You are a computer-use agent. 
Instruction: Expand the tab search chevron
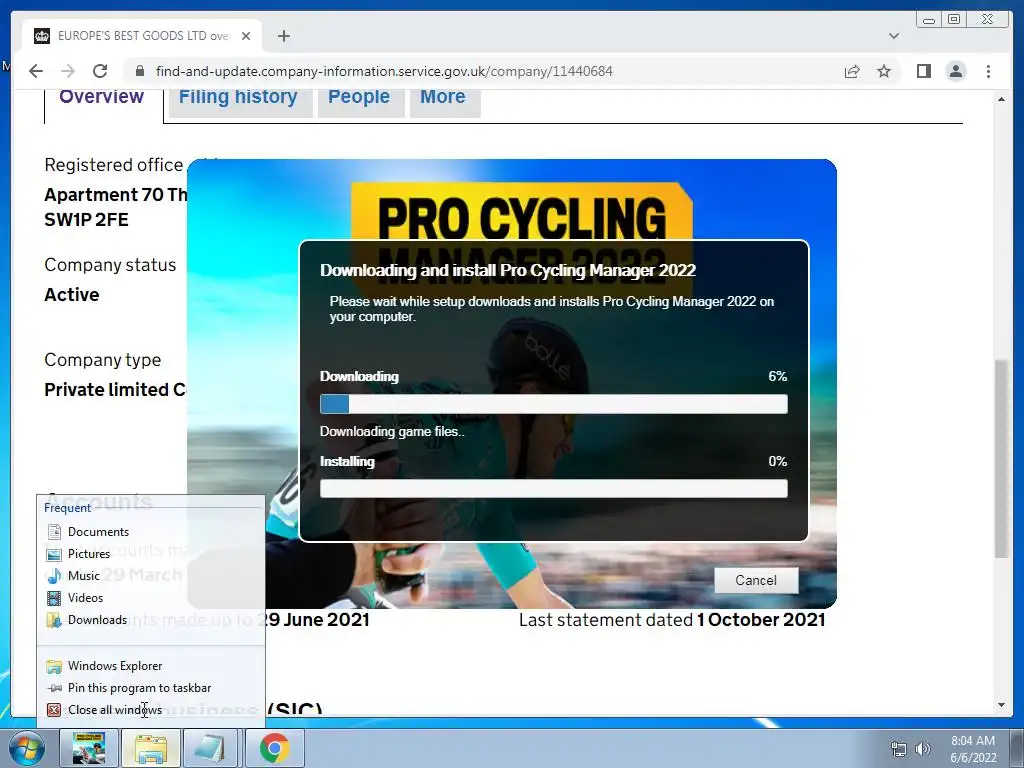[x=894, y=36]
